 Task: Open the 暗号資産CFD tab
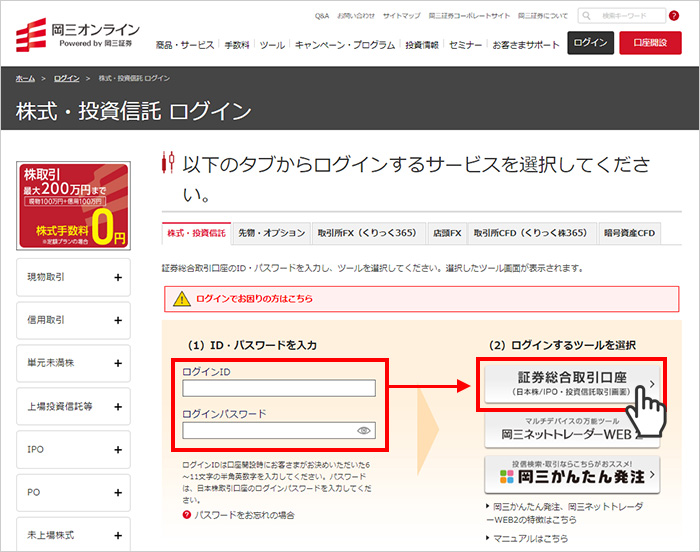[x=629, y=233]
